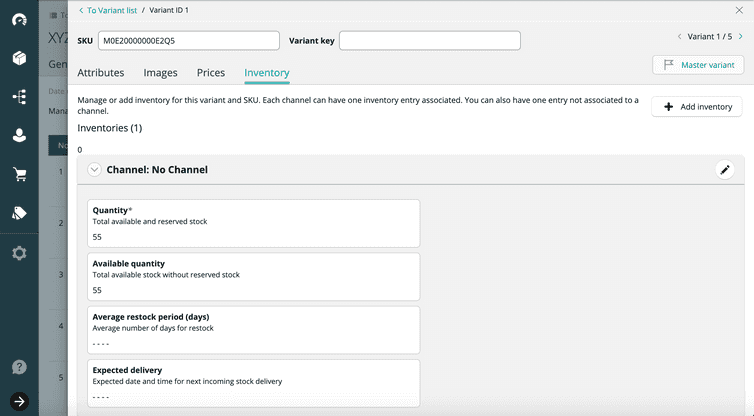
Task: Switch to the Attributes tab
Action: point(100,73)
